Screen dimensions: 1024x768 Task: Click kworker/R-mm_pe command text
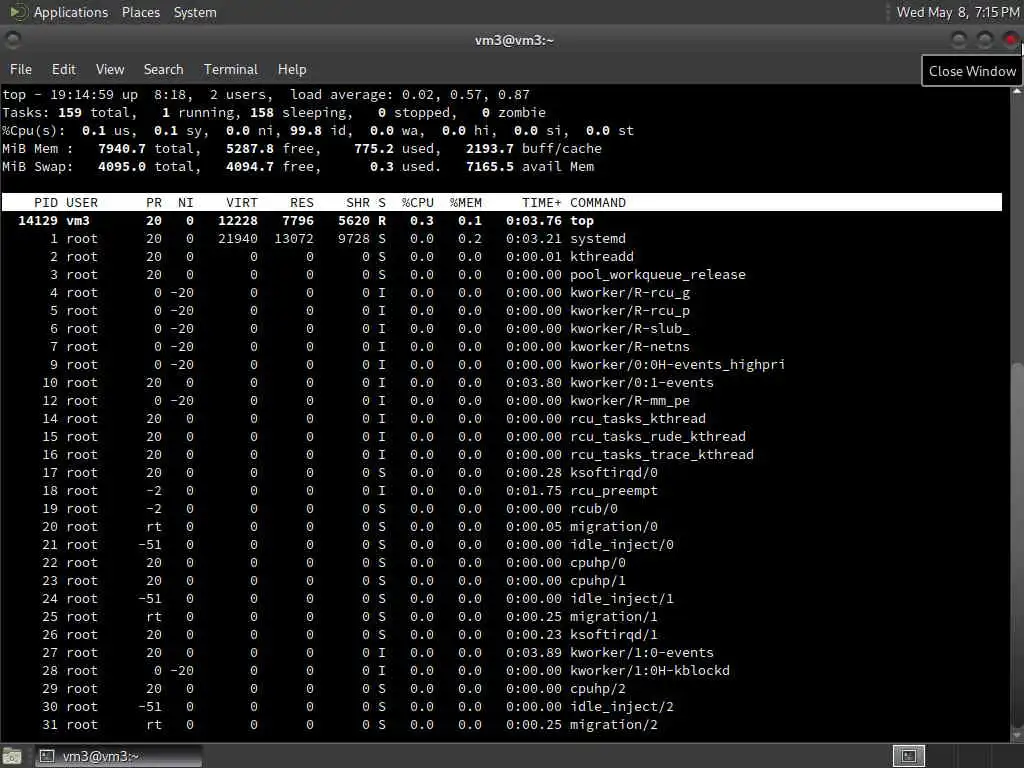[630, 401]
